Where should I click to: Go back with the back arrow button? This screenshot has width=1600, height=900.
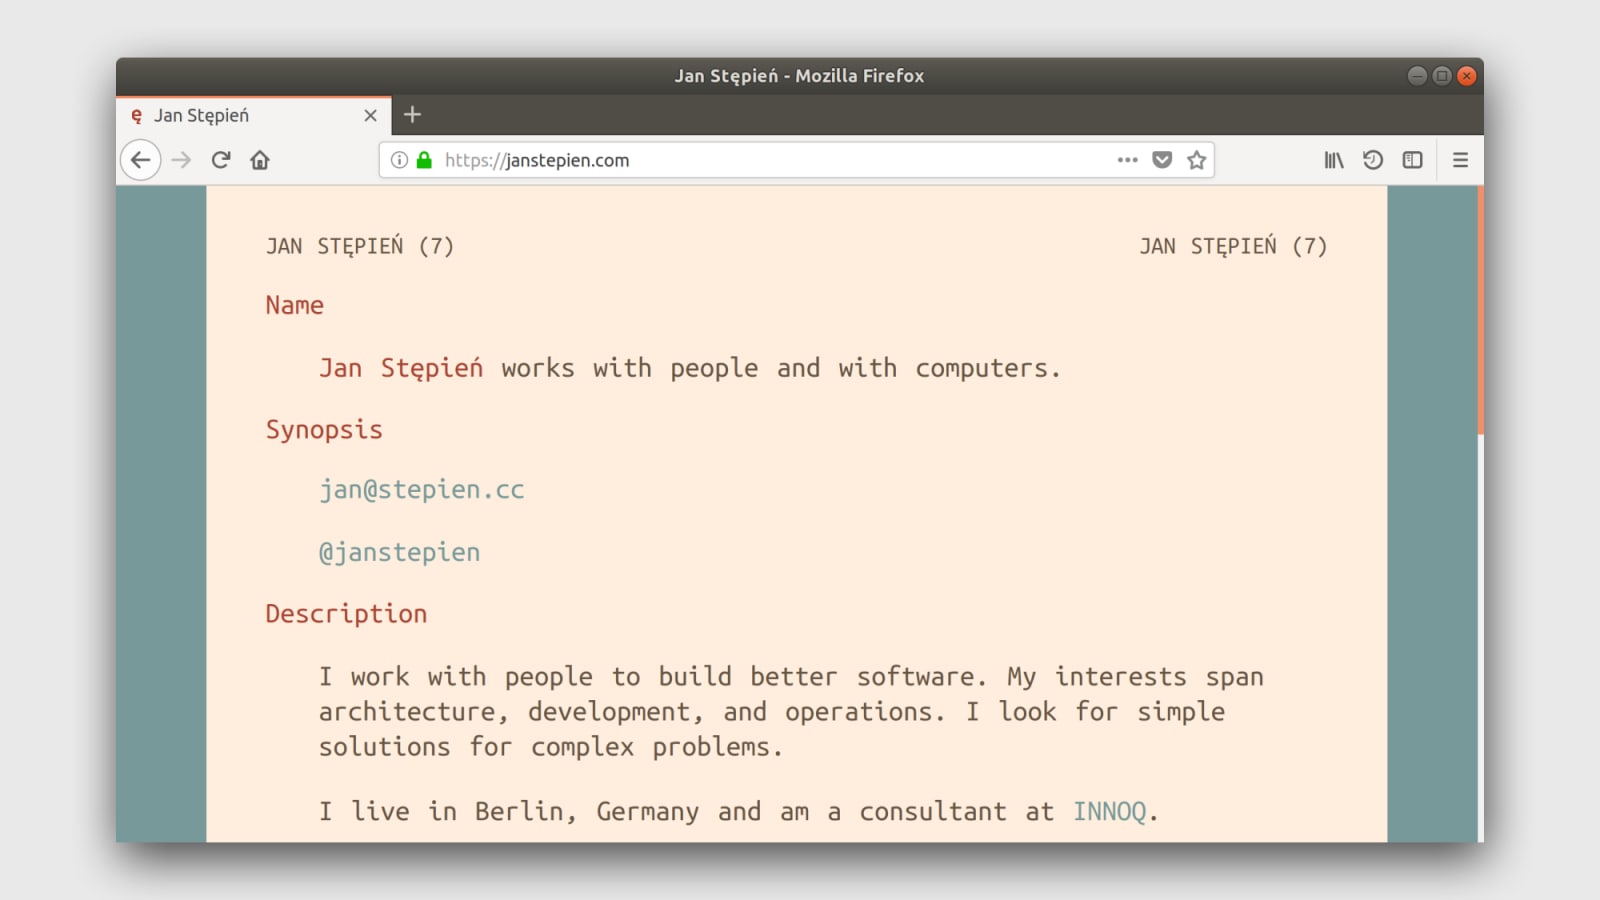pos(141,160)
